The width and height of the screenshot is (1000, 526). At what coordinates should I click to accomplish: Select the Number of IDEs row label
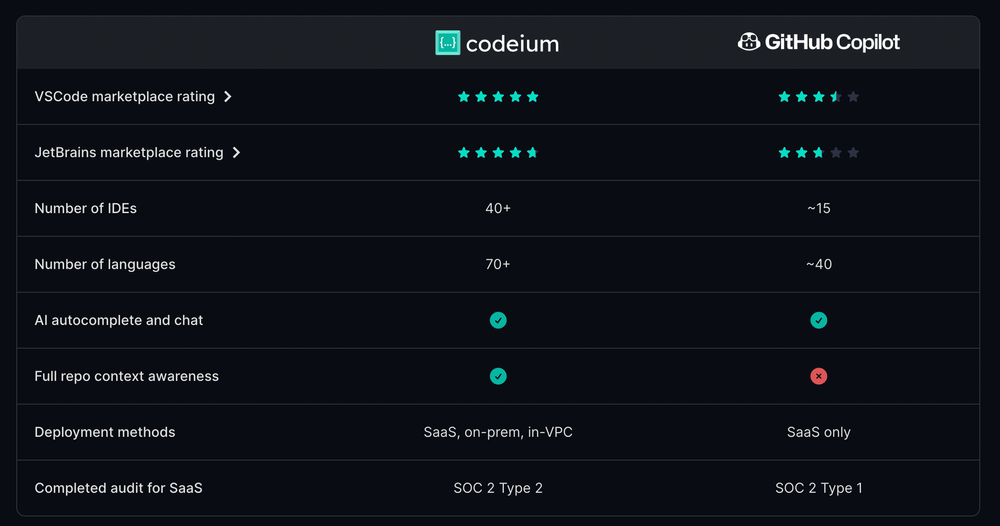[x=86, y=209]
